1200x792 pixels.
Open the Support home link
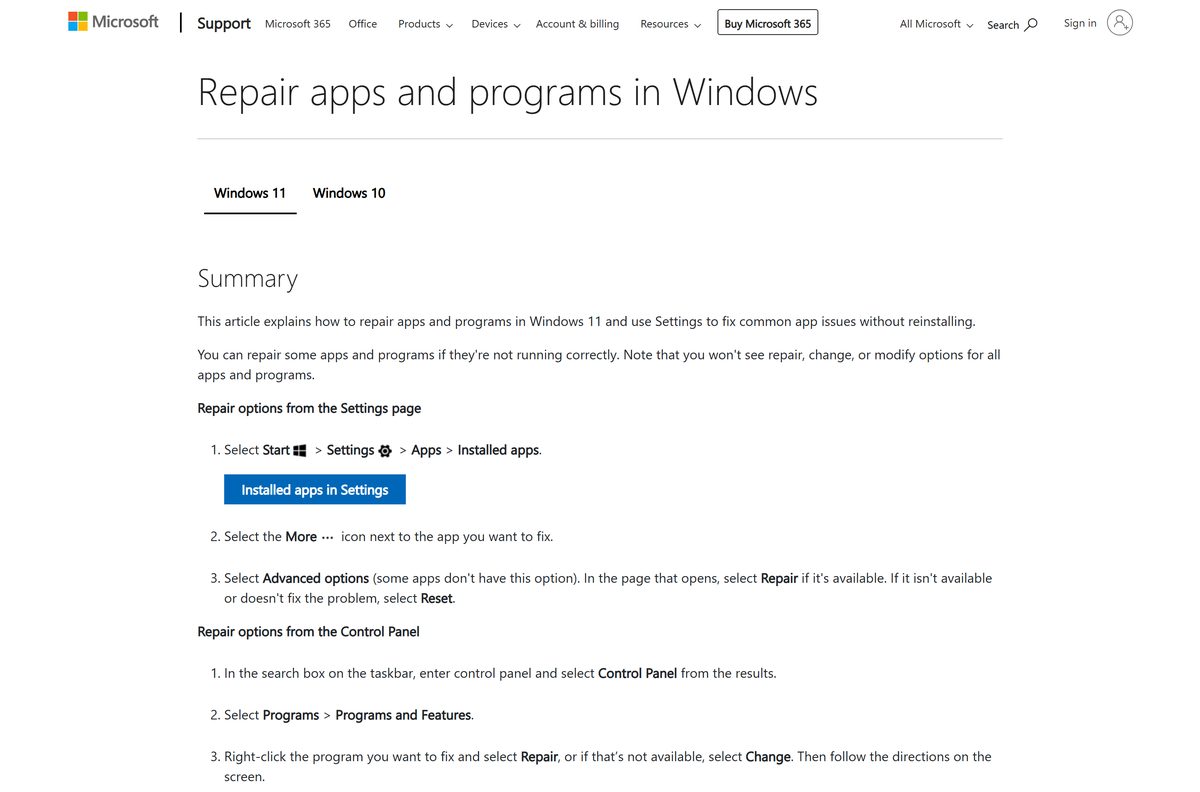(224, 23)
